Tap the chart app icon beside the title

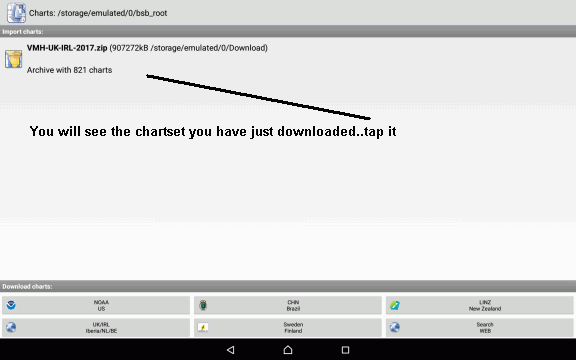pyautogui.click(x=16, y=13)
